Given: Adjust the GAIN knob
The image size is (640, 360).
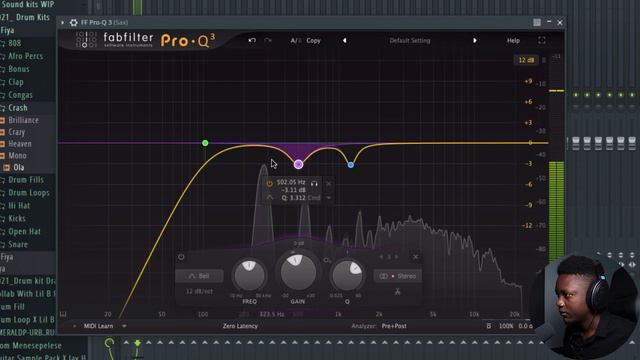Looking at the screenshot, I should click(x=298, y=272).
